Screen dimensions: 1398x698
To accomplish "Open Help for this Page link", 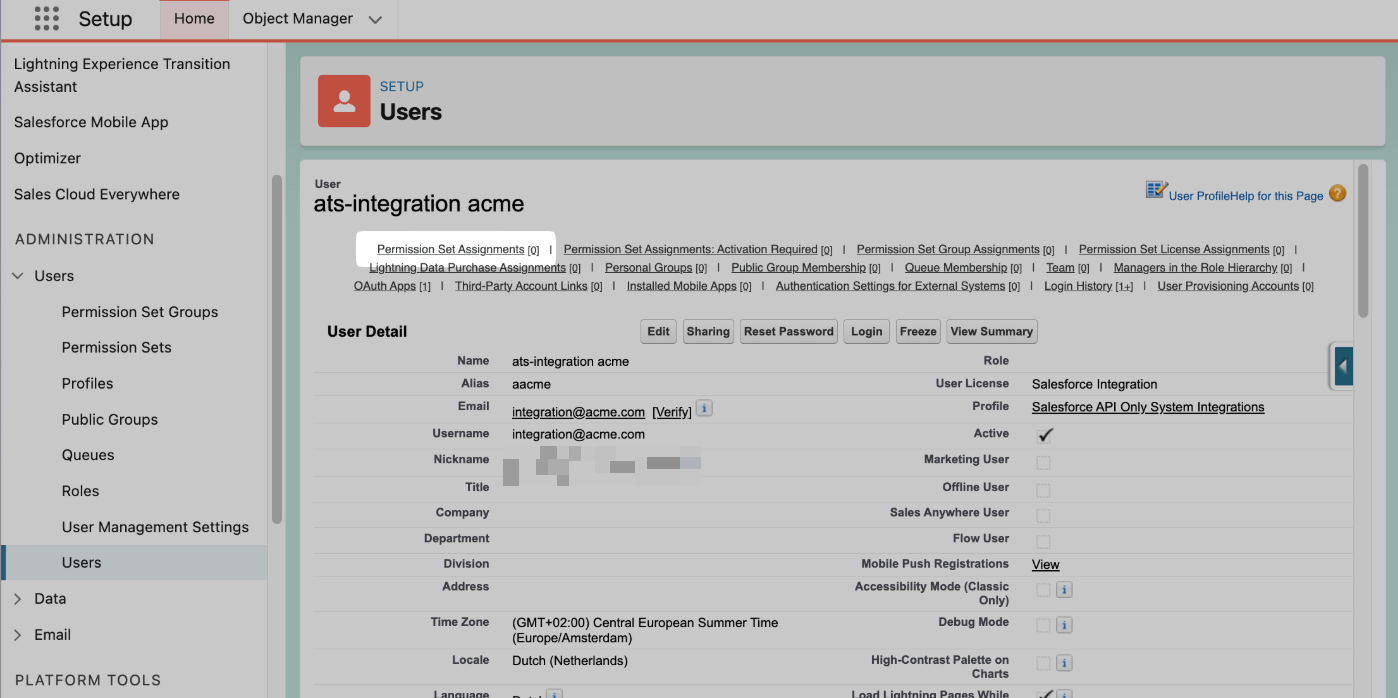I will pos(1277,196).
